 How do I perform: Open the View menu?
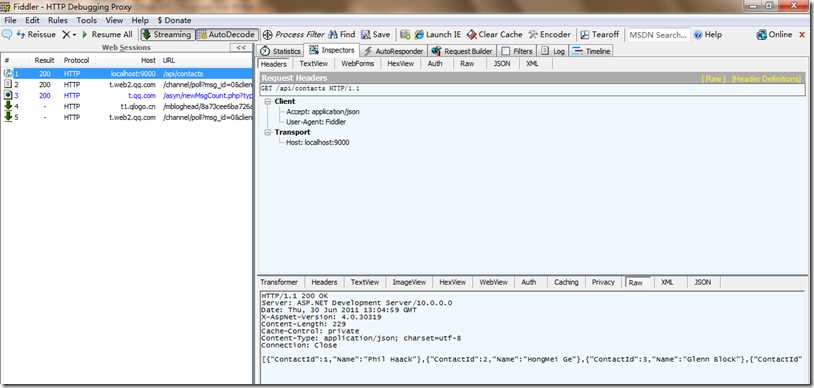pyautogui.click(x=114, y=20)
